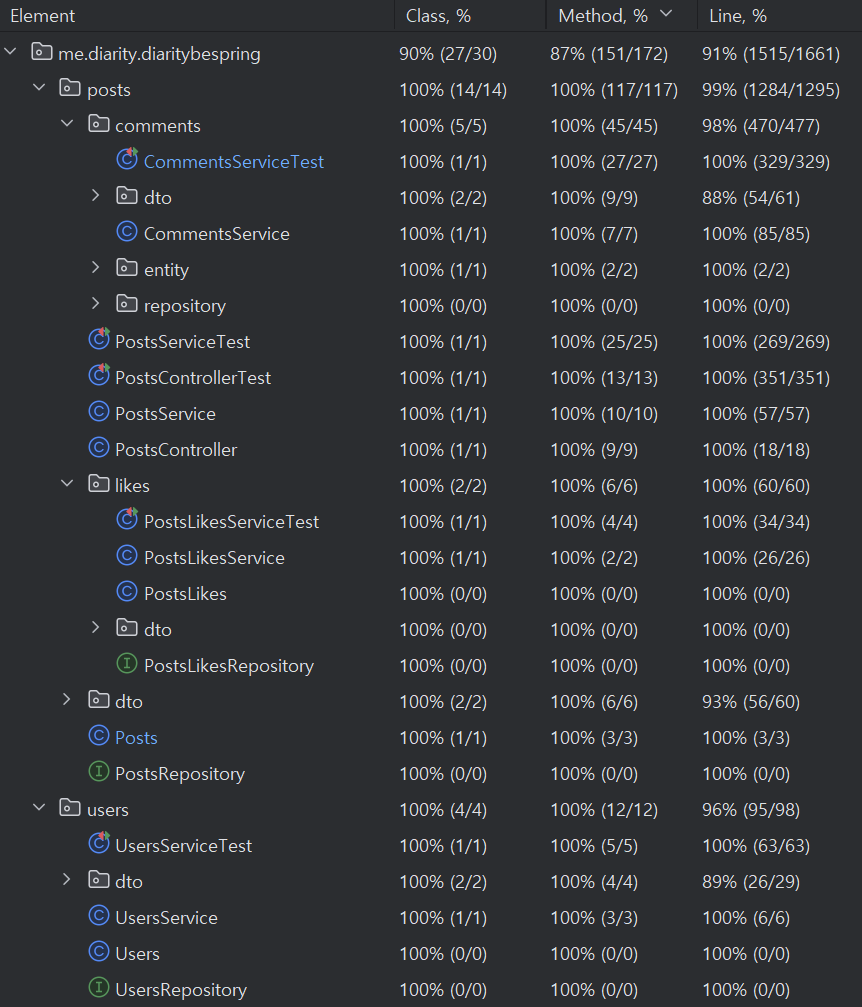Screen dimensions: 862x1007
Task: Click the 100% (14/14) class coverage value
Action: [x=453, y=90]
